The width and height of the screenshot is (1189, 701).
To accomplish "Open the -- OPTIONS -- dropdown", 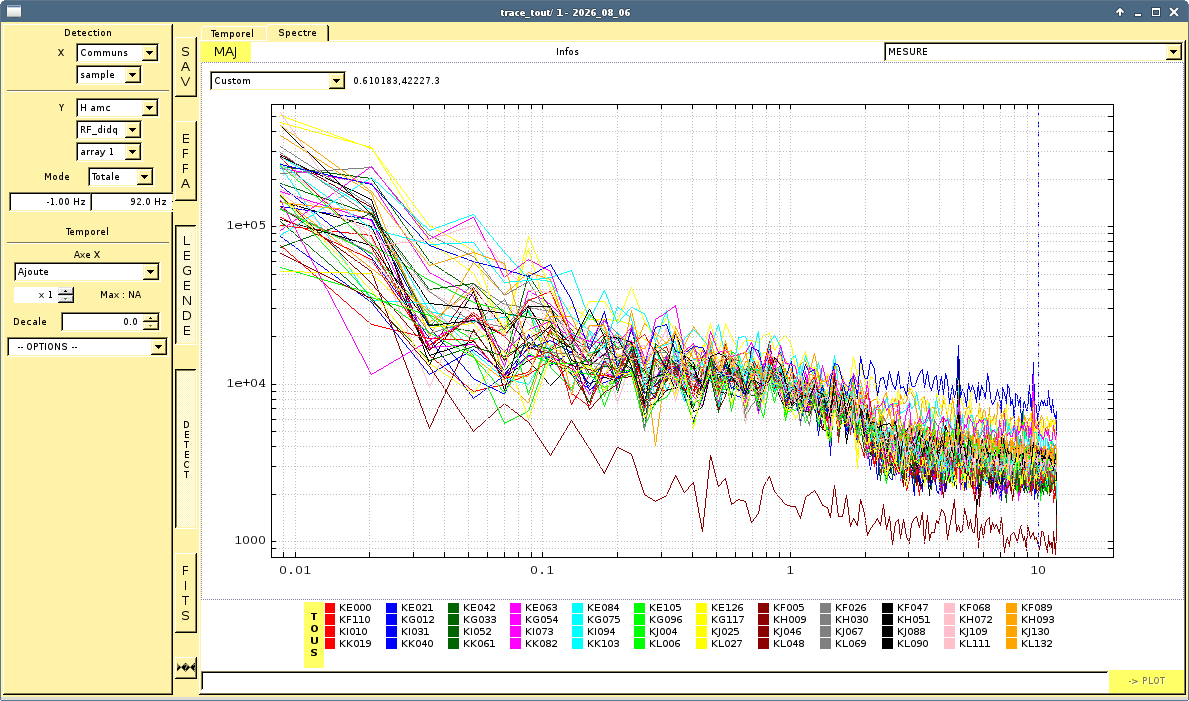I will (87, 347).
